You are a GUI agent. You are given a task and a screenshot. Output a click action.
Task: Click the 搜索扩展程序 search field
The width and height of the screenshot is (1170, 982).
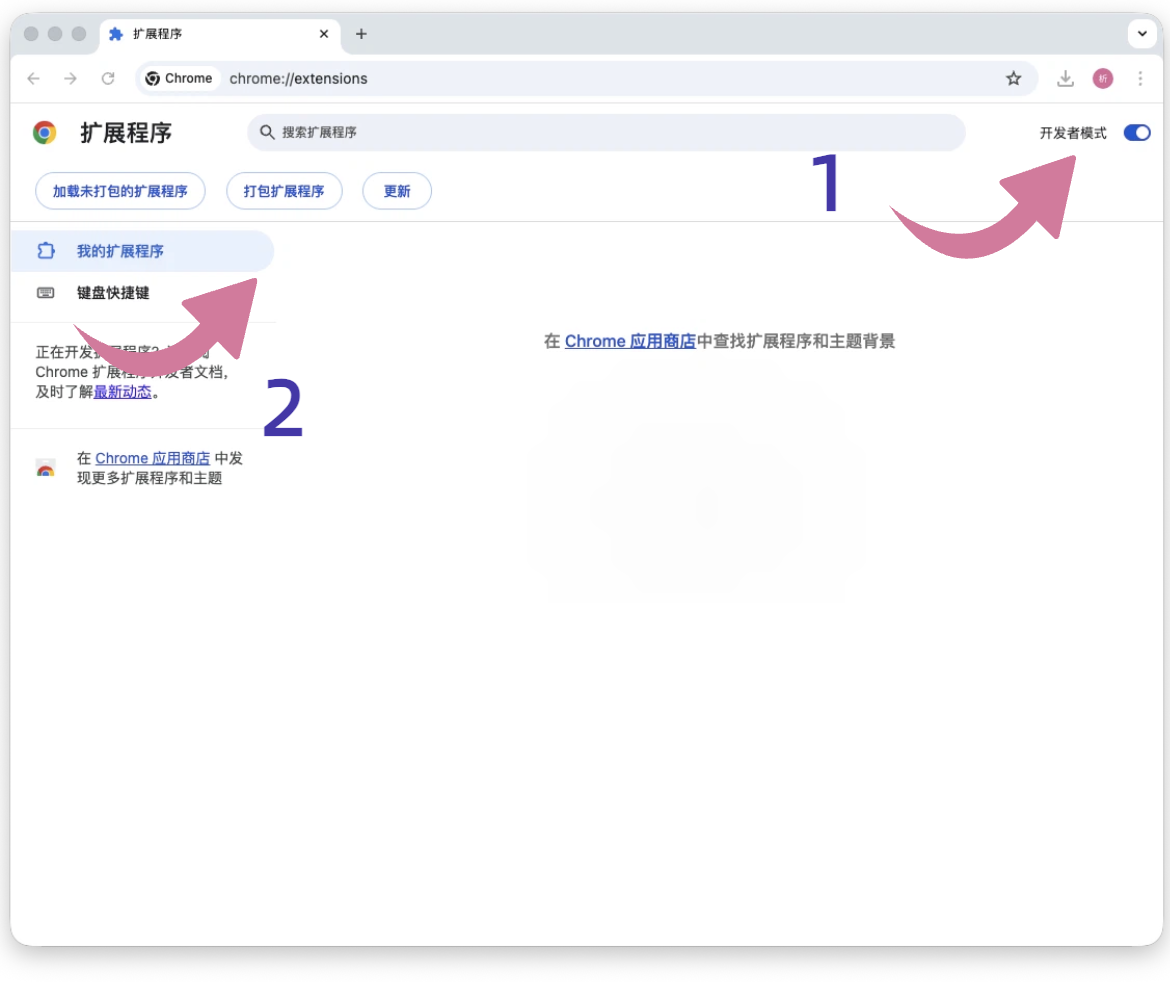point(606,132)
